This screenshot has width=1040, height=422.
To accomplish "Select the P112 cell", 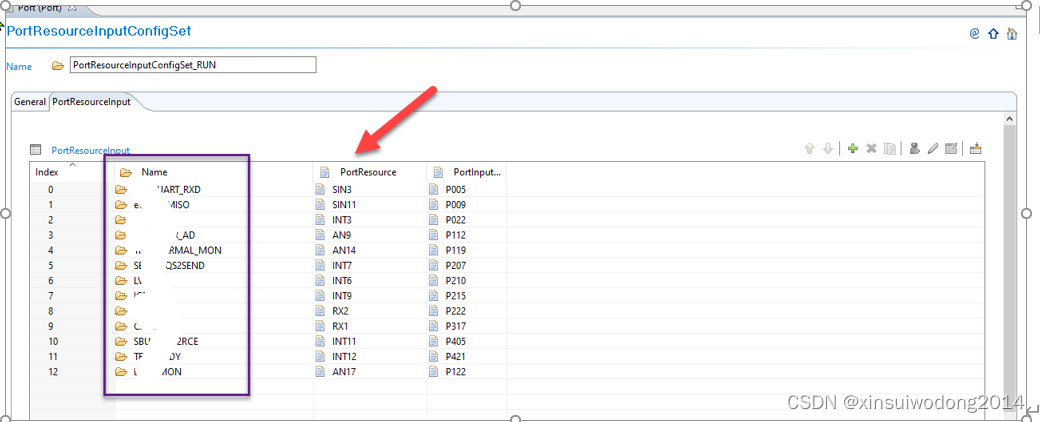I will coord(456,236).
